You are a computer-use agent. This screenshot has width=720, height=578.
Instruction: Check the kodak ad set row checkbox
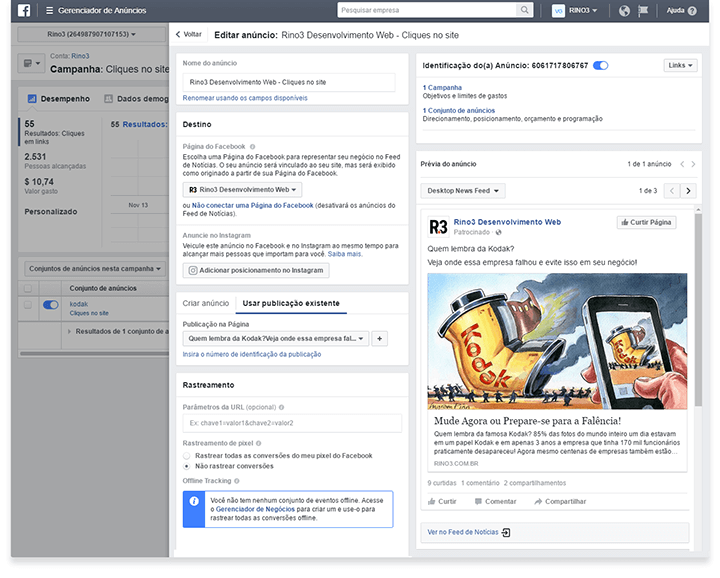(x=28, y=305)
